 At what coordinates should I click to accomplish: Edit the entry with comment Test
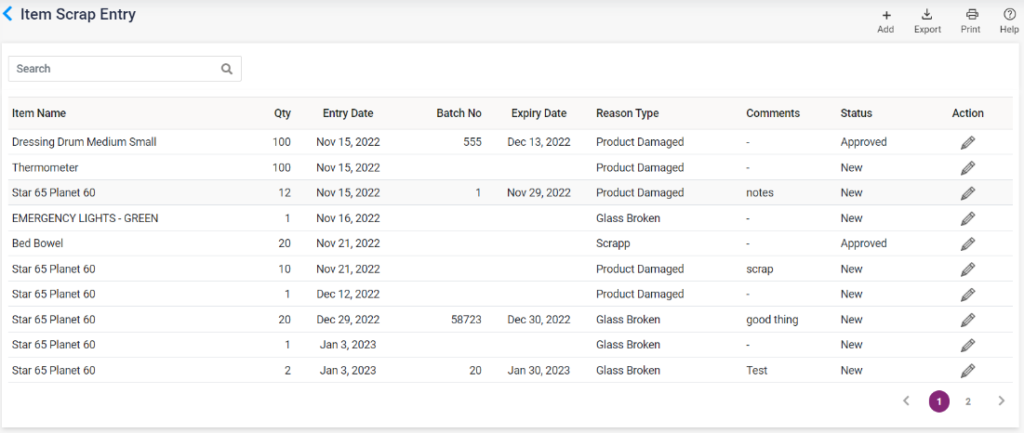tap(967, 370)
